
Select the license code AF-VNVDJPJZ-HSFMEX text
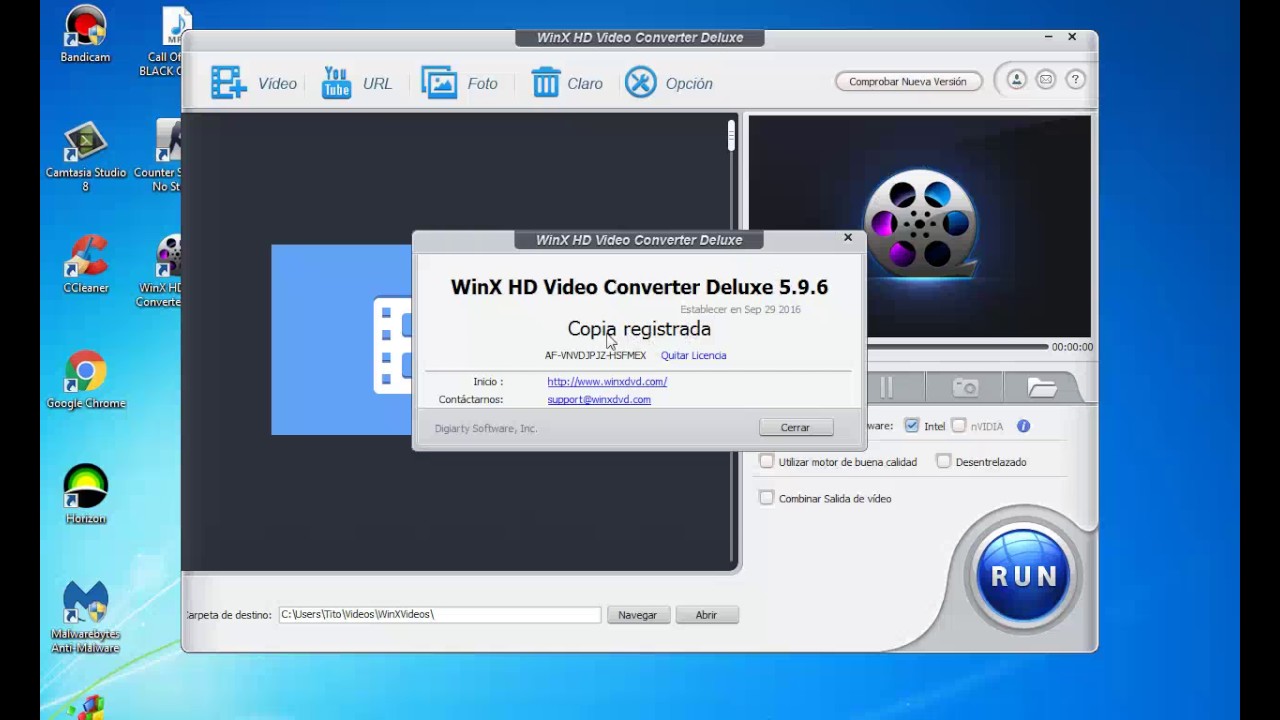coord(595,355)
